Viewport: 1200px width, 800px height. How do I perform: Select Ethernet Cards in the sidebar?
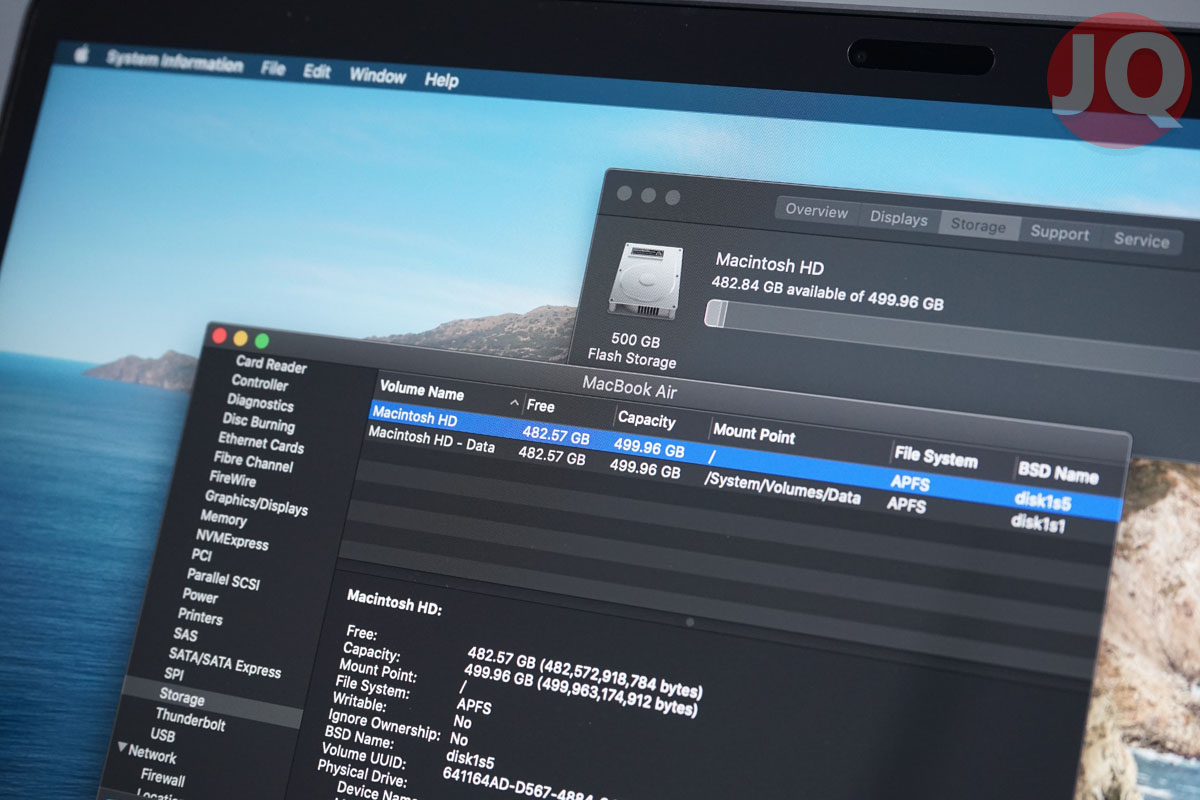(x=261, y=442)
